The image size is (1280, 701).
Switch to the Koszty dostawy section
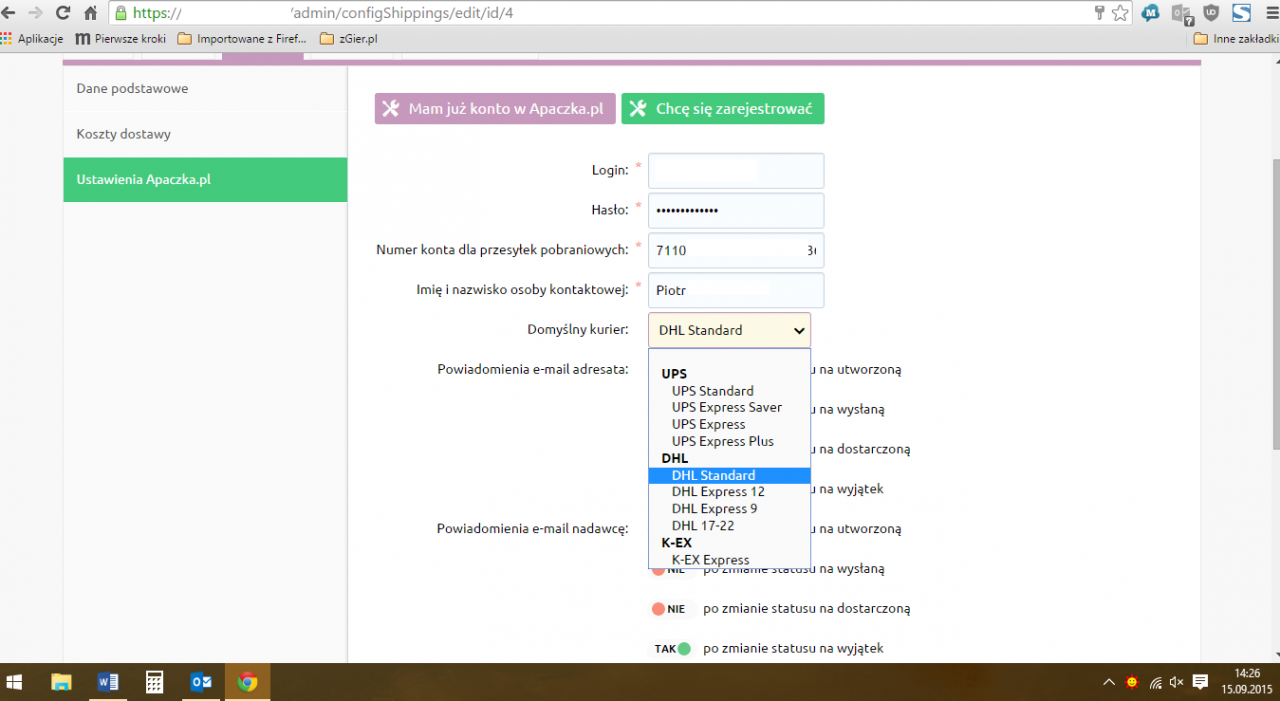coord(205,134)
